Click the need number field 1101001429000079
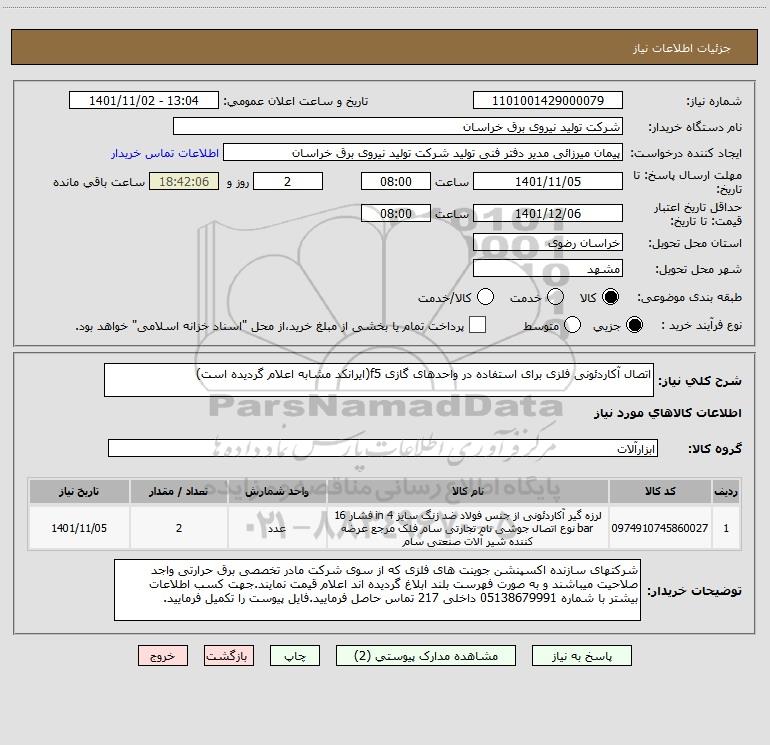Image resolution: width=770 pixels, height=745 pixels. [548, 100]
